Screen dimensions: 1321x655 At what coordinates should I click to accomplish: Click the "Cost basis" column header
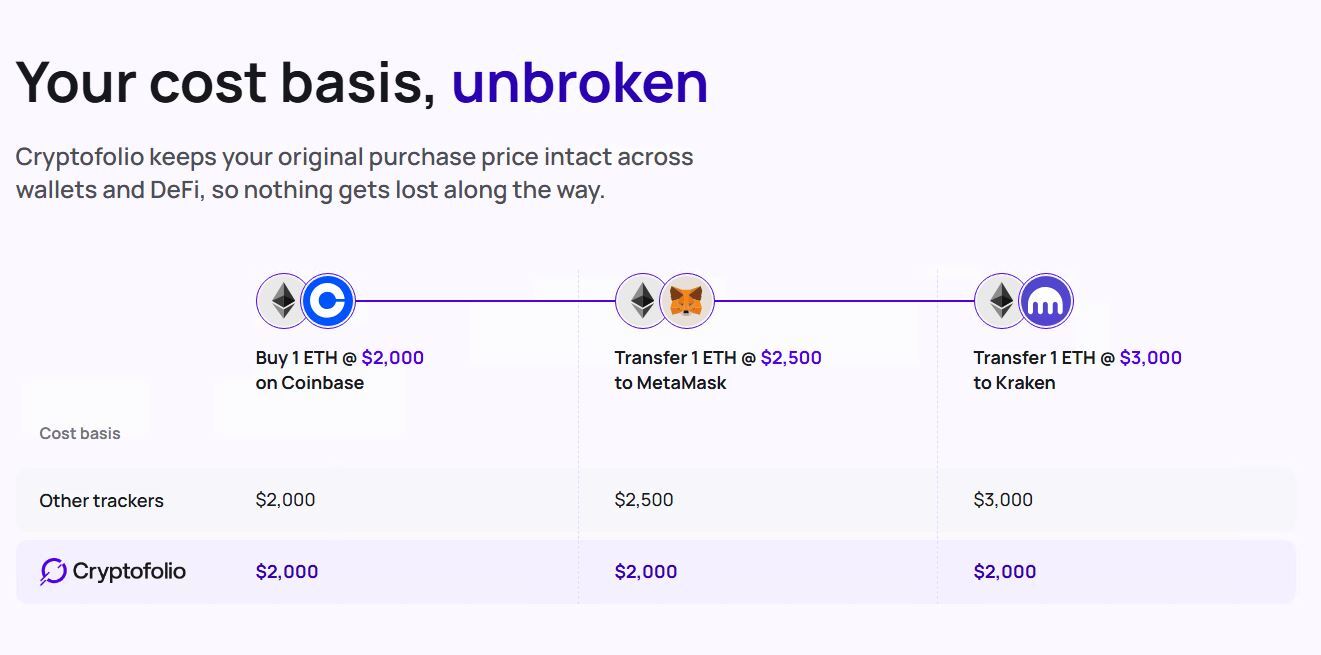pyautogui.click(x=80, y=434)
